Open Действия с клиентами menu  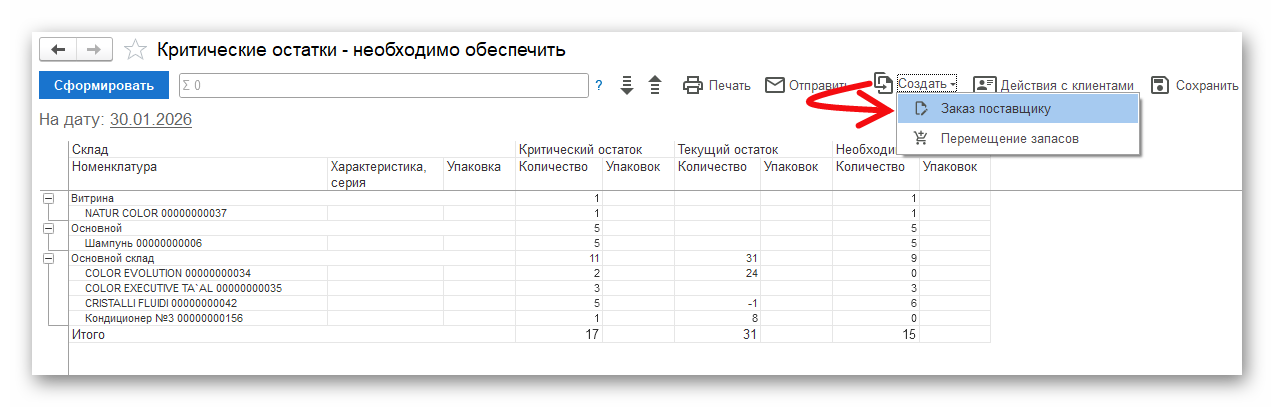(x=1068, y=86)
